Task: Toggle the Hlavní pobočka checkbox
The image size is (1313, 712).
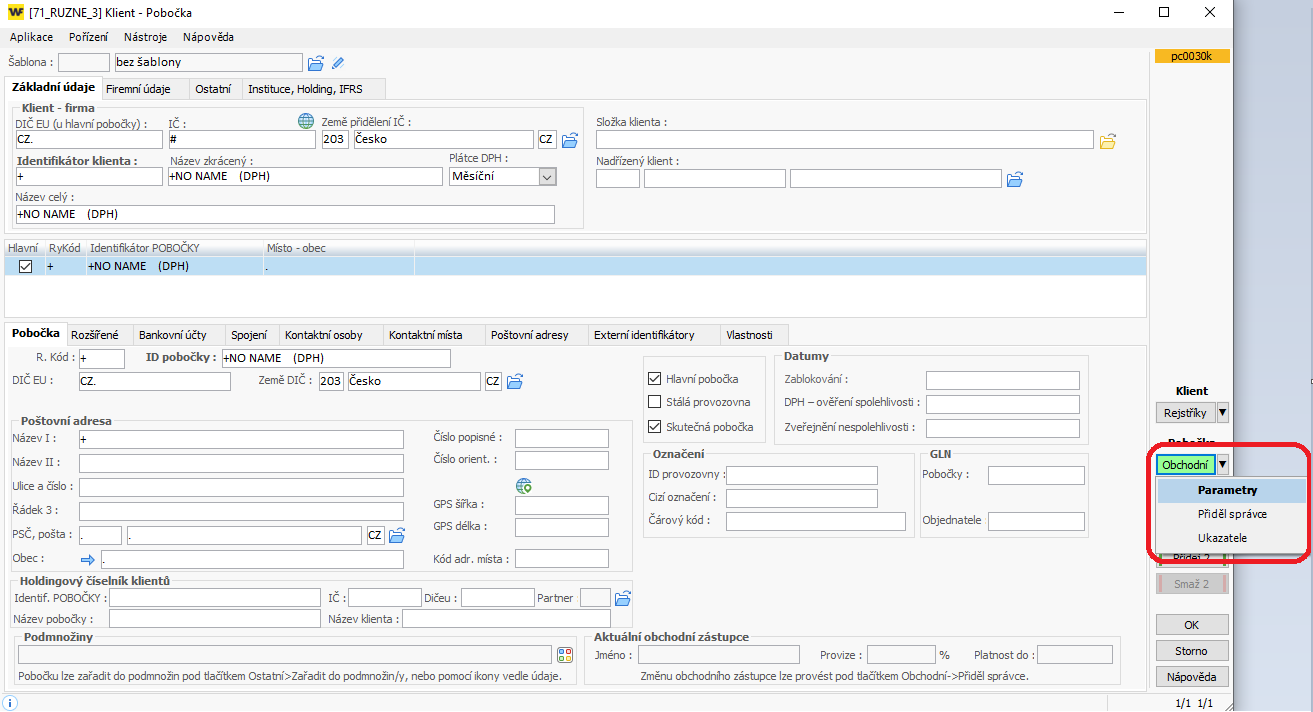Action: tap(655, 379)
